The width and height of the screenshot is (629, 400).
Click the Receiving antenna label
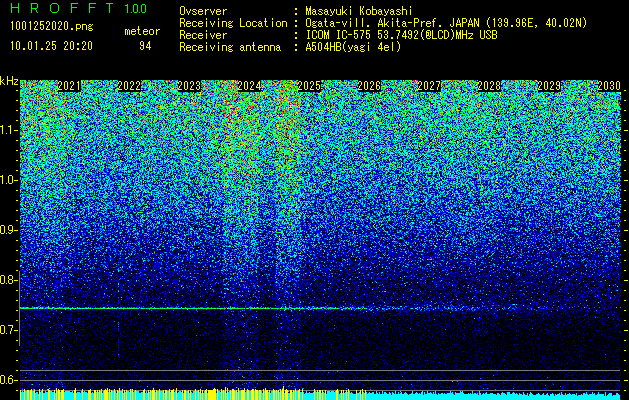click(230, 47)
